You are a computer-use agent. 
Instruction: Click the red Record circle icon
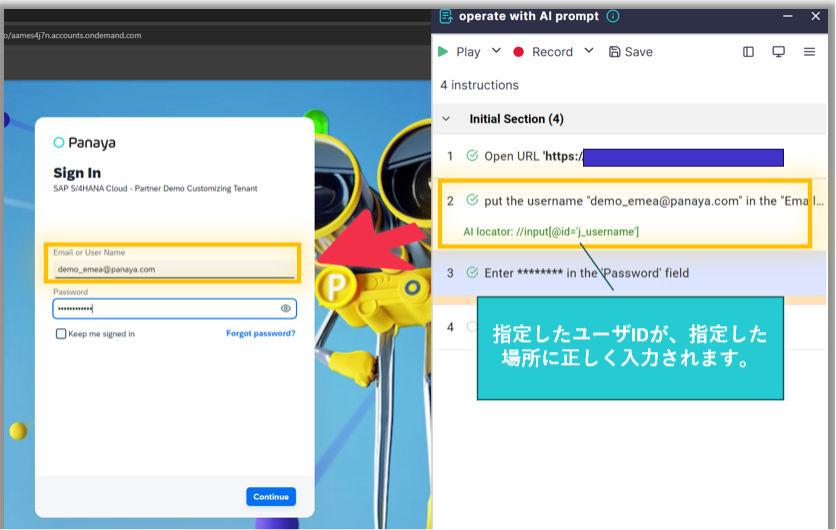pos(518,52)
